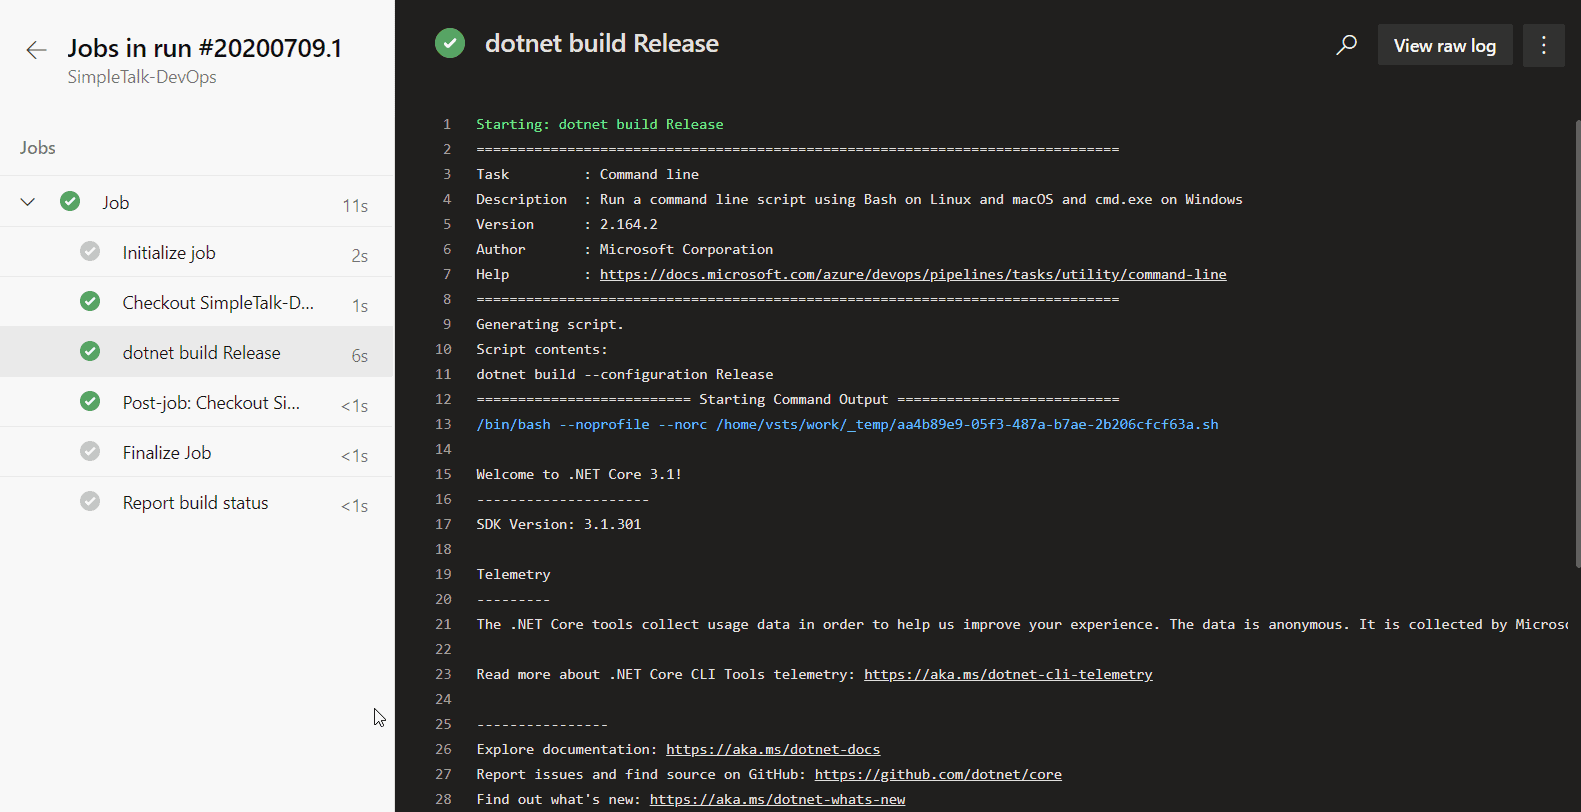Open the aka.ms/dotnet-whats-new link
The height and width of the screenshot is (812, 1581).
click(777, 799)
